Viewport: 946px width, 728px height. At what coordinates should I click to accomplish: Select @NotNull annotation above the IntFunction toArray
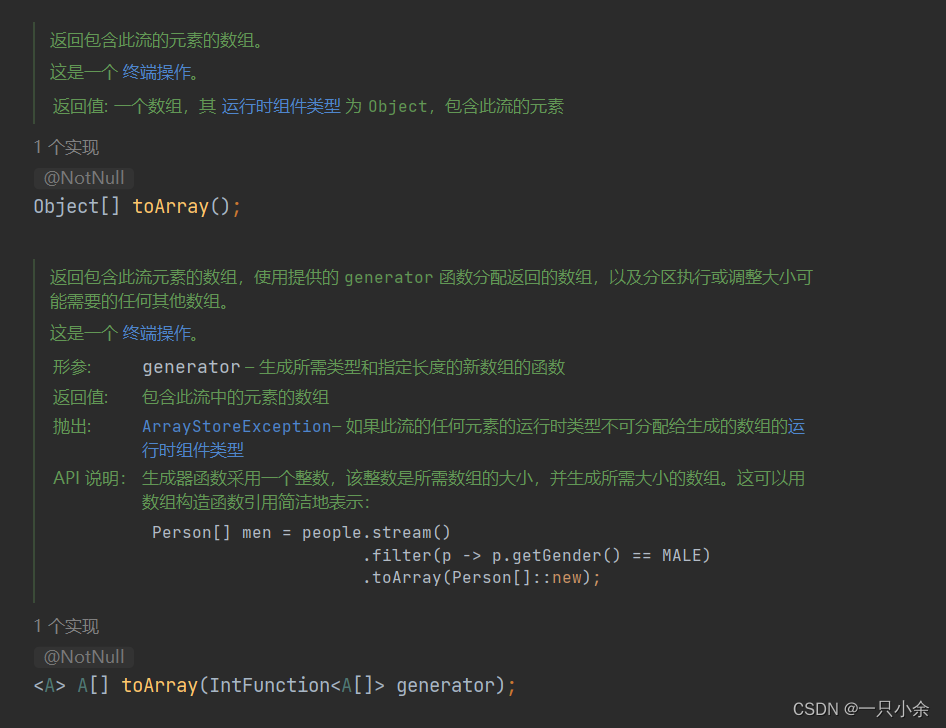click(84, 656)
